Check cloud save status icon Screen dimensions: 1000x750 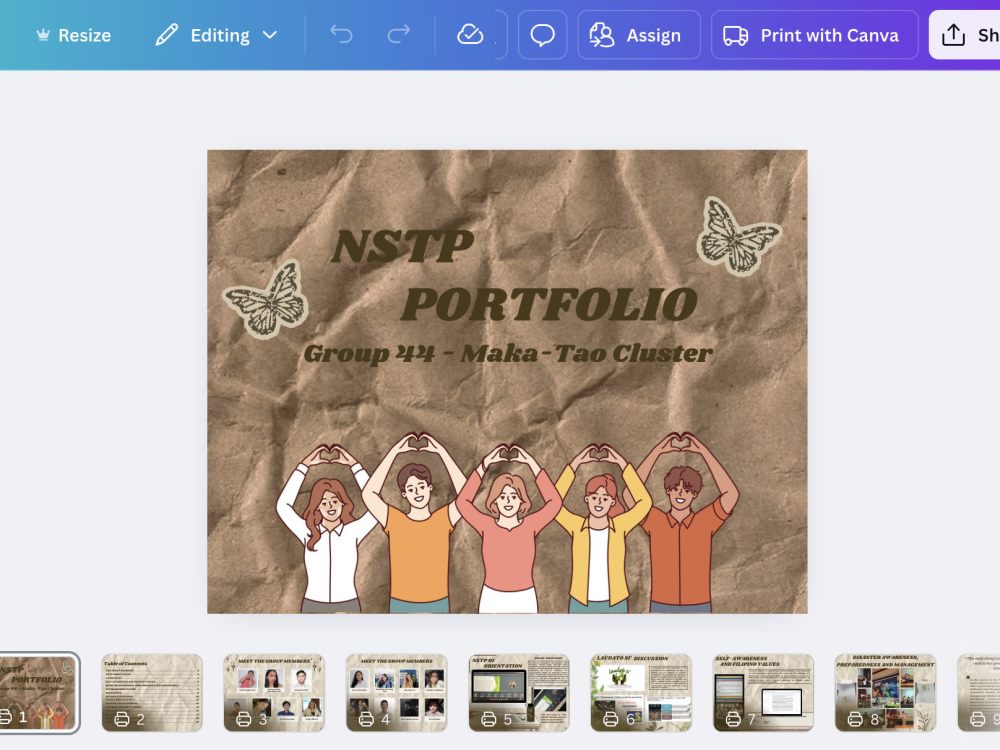click(470, 34)
